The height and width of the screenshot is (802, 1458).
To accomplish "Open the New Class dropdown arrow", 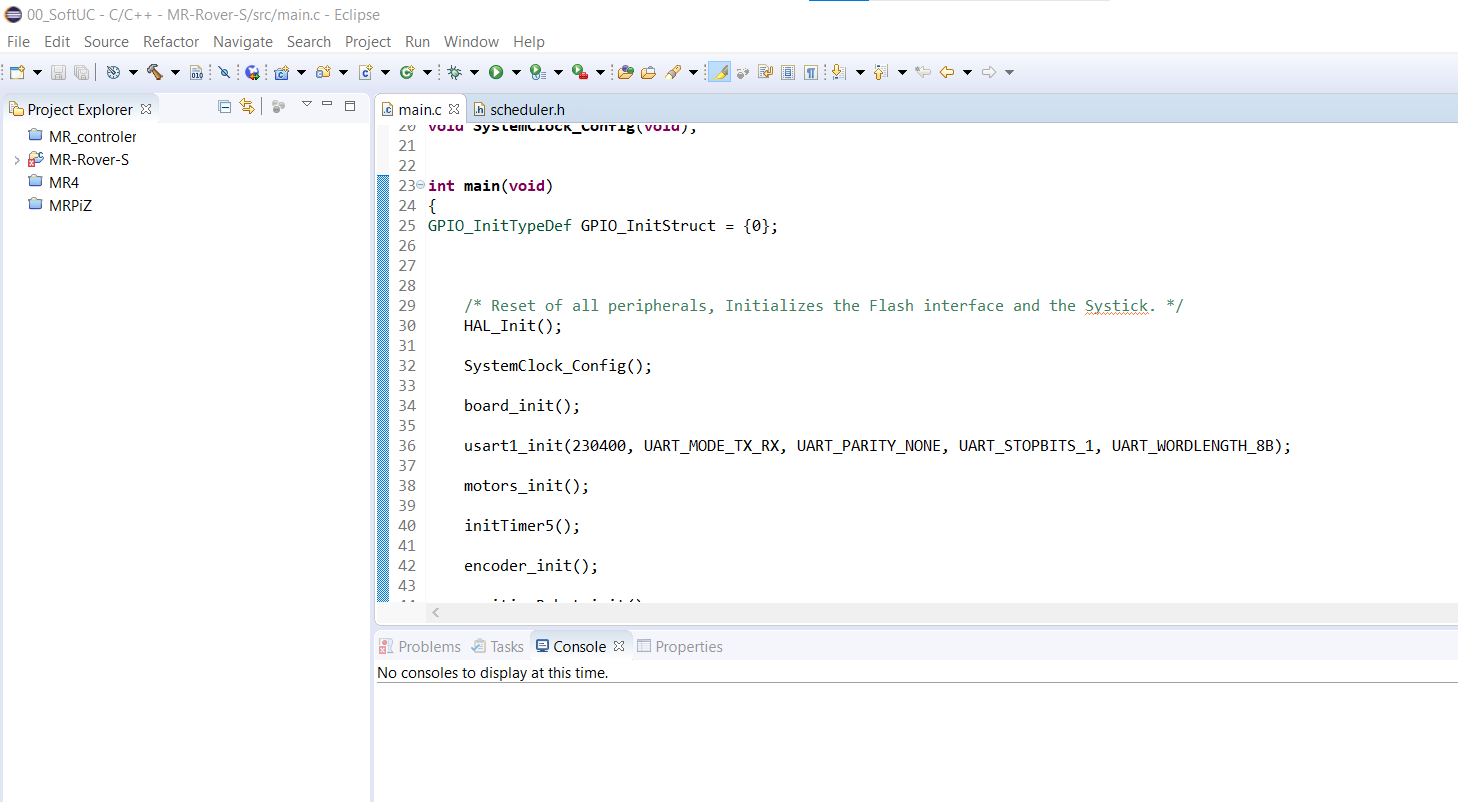I will [427, 72].
